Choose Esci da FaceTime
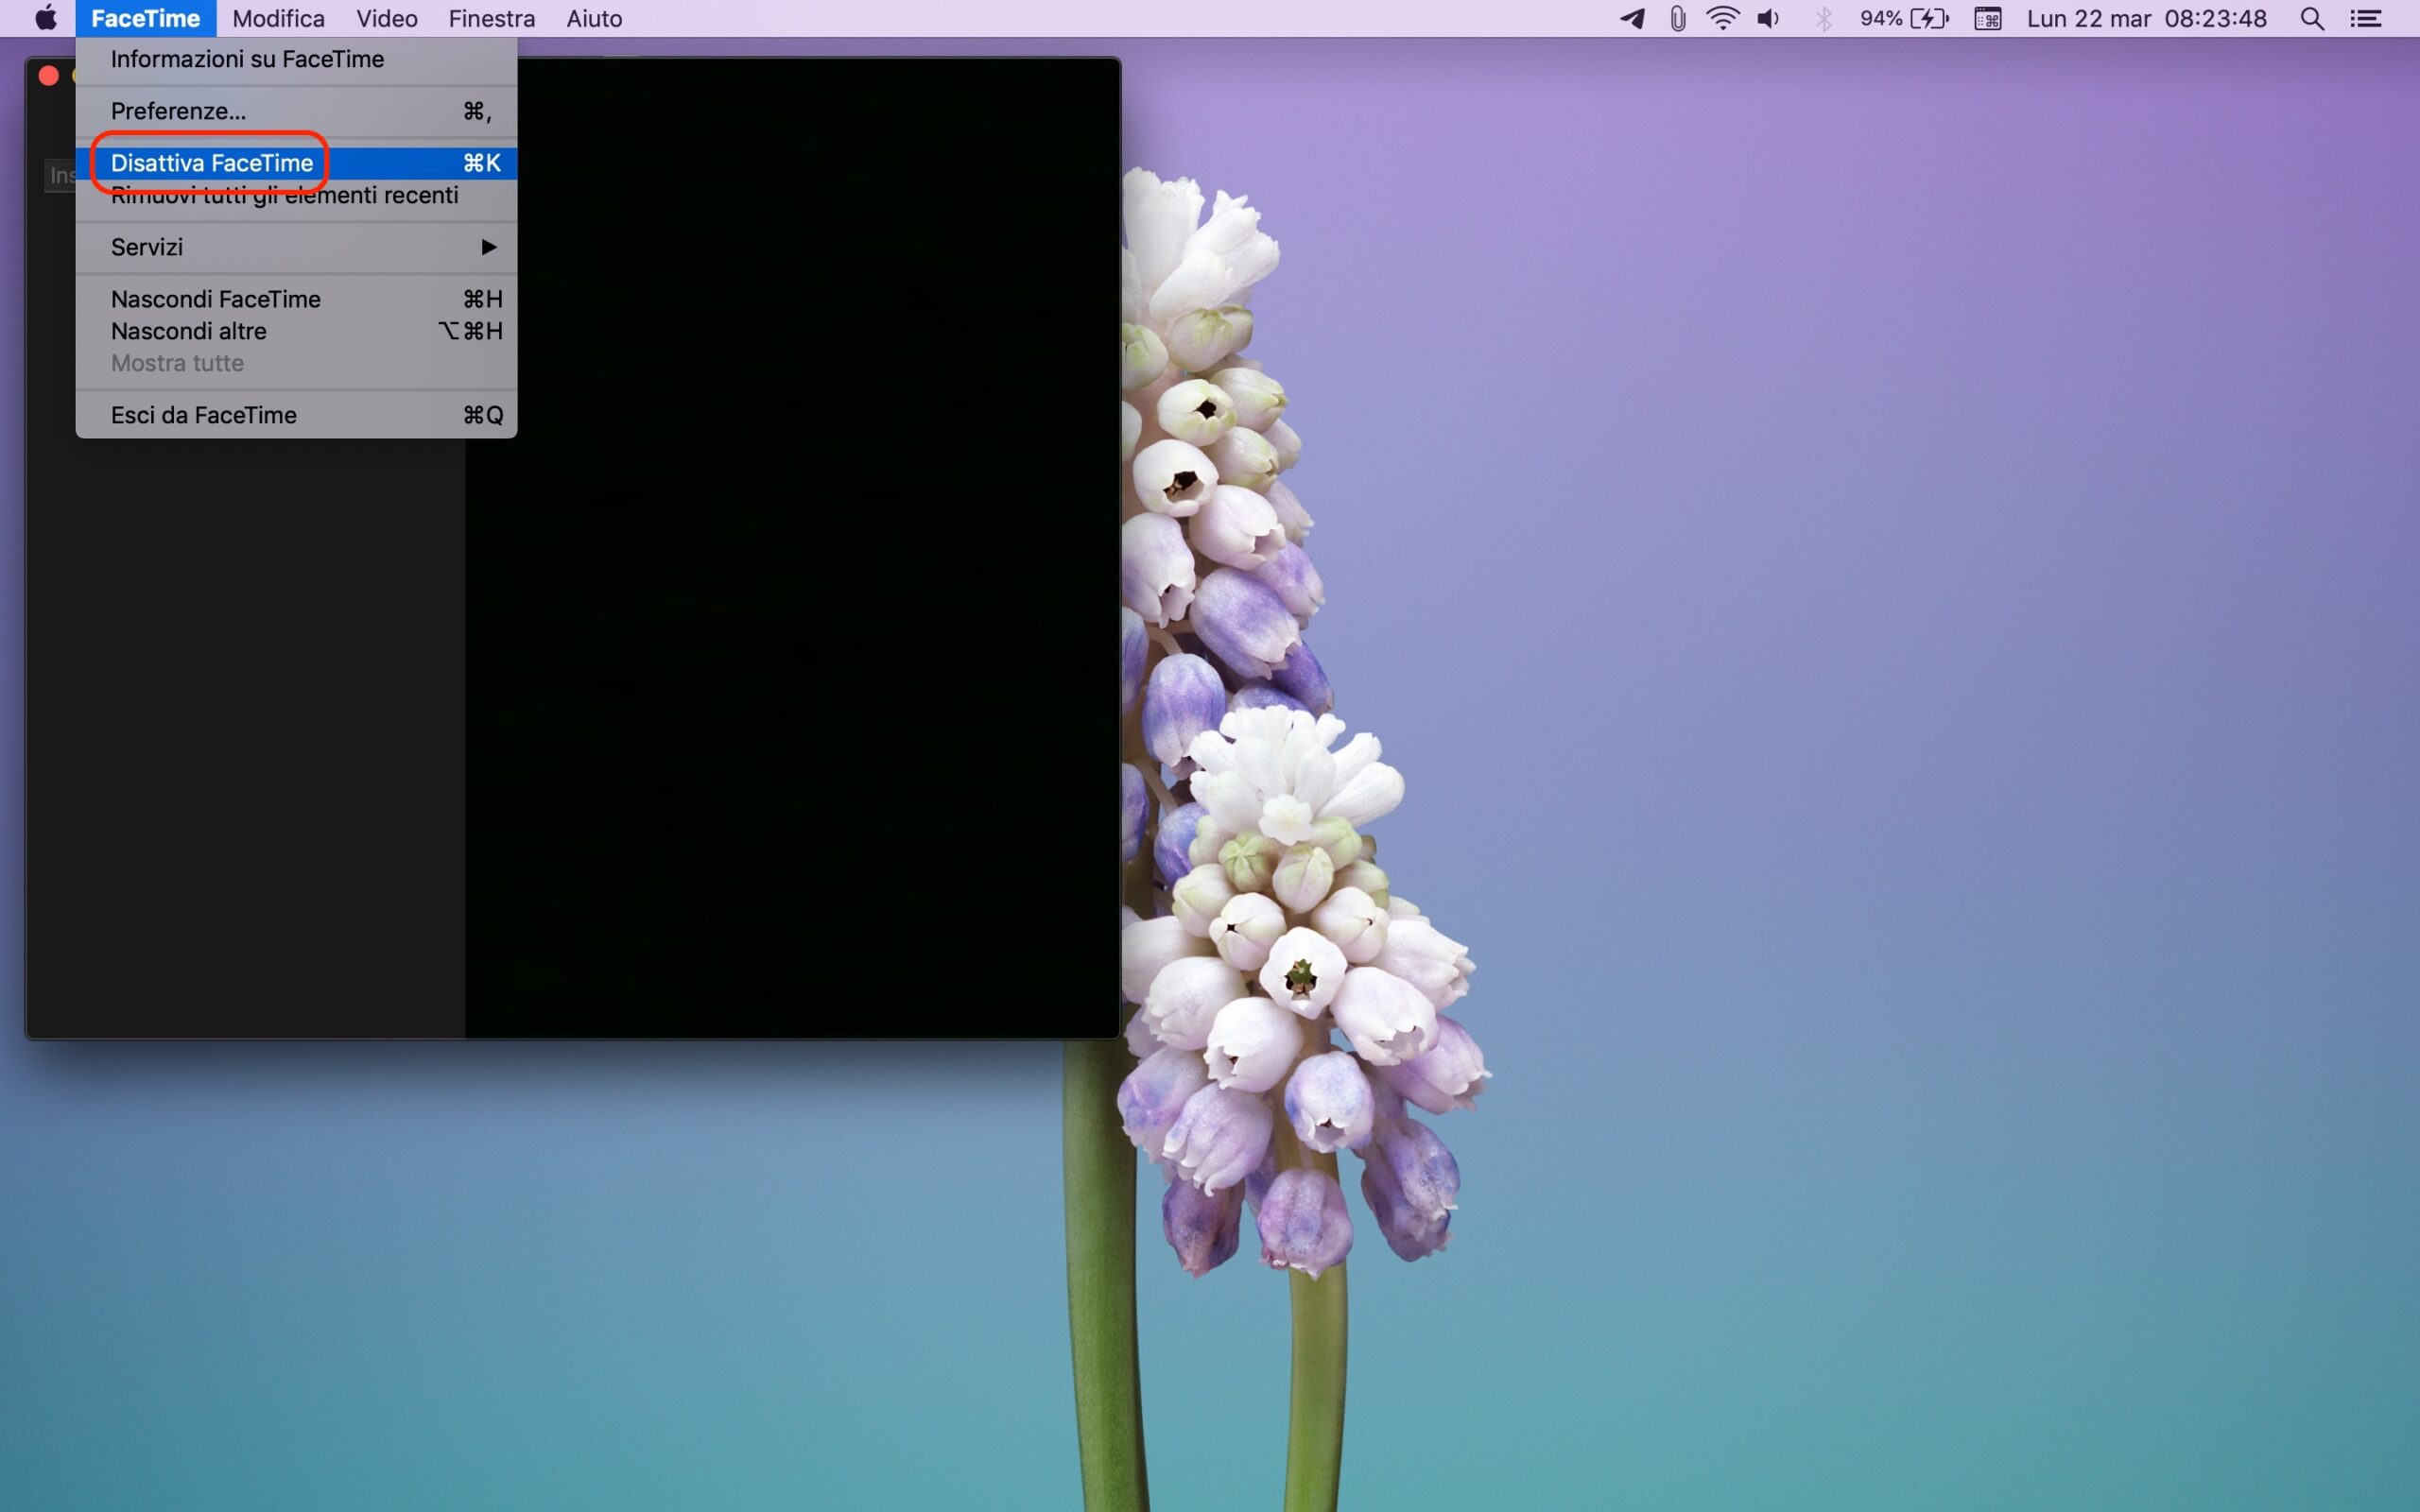 click(204, 415)
